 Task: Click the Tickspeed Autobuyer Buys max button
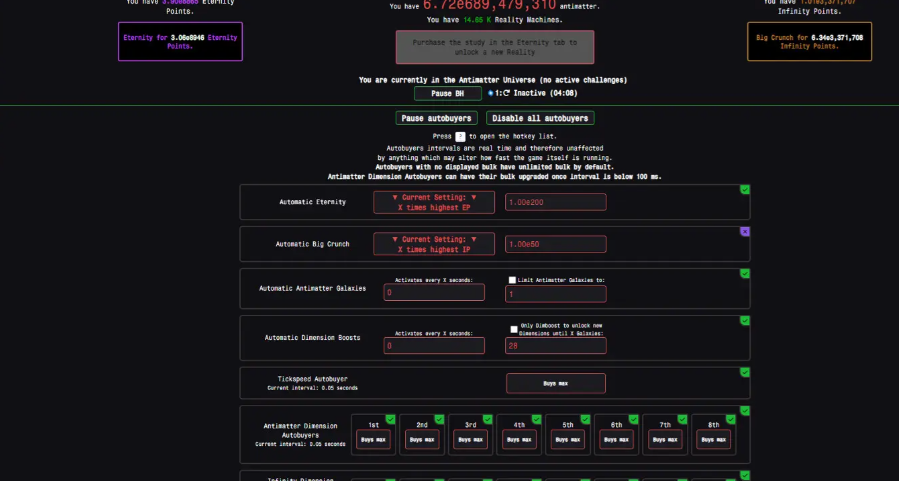(x=556, y=384)
